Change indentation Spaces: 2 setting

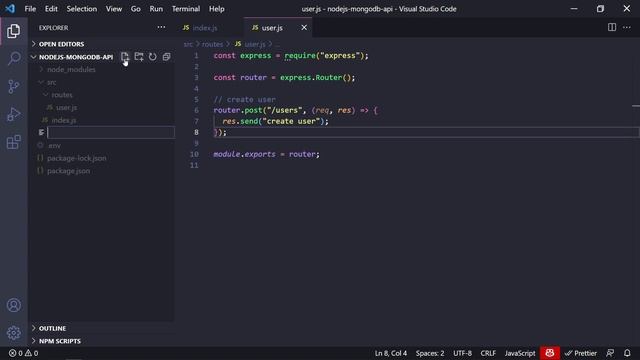click(x=430, y=353)
